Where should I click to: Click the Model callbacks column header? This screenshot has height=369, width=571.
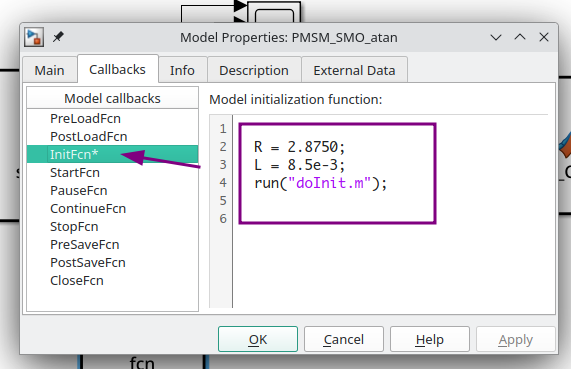[113, 98]
